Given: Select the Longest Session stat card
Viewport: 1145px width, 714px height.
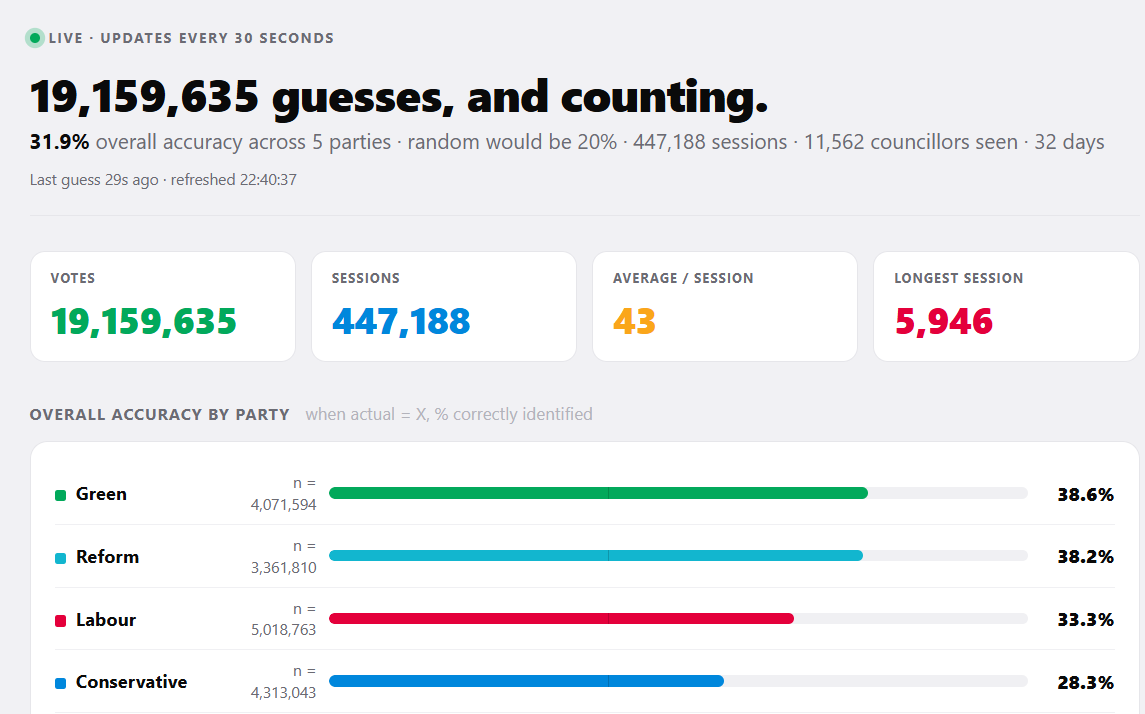Looking at the screenshot, I should (x=1006, y=307).
